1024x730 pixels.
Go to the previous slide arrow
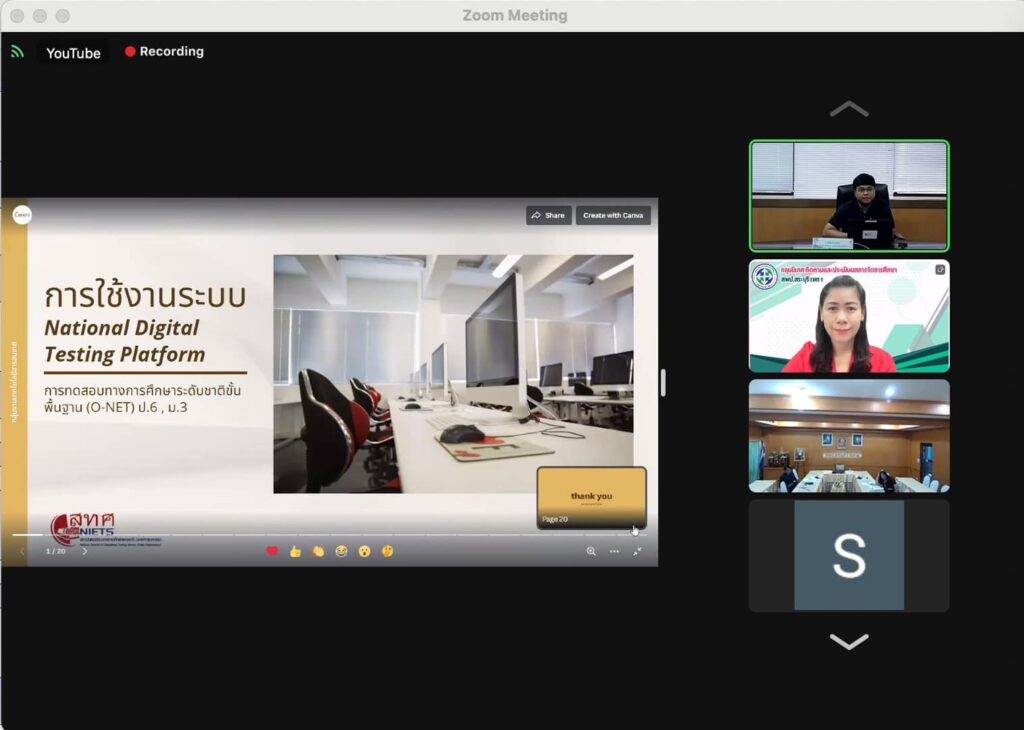pos(23,551)
